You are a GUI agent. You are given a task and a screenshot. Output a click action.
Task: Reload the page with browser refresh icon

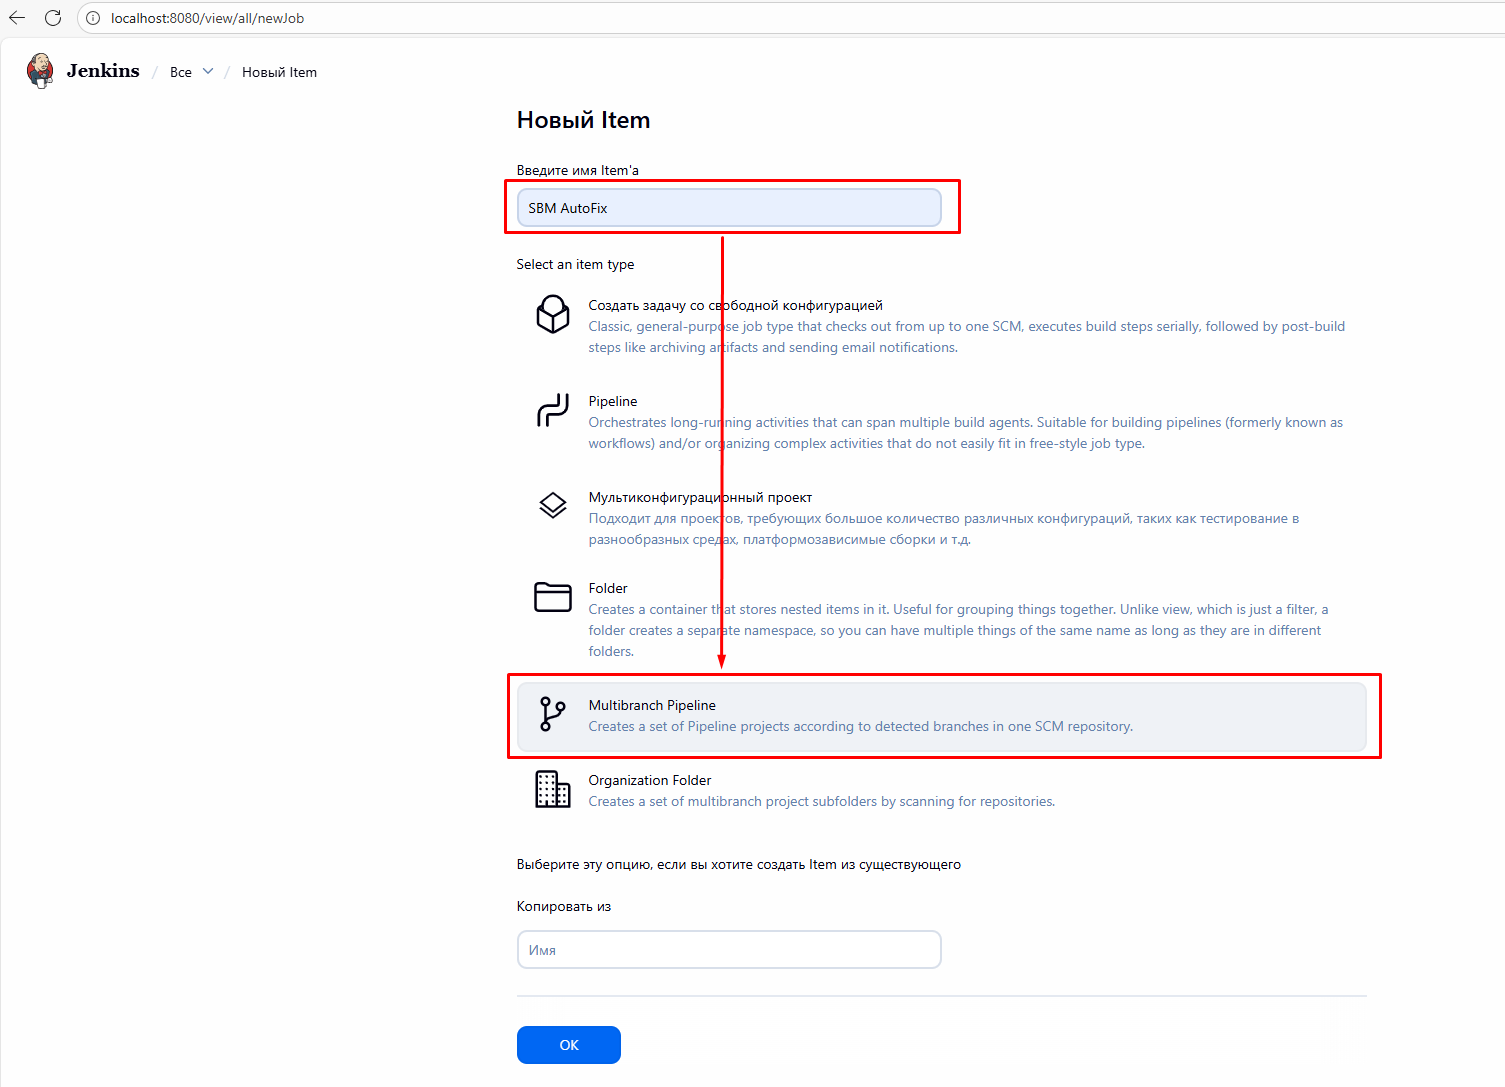coord(53,18)
